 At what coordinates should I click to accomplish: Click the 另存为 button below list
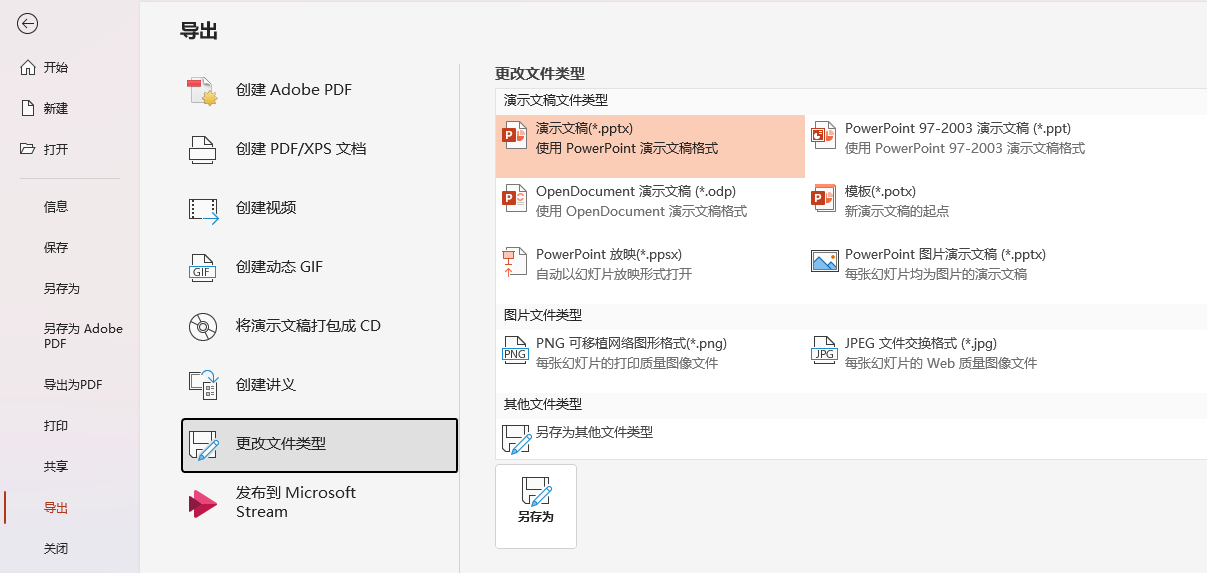pos(536,506)
